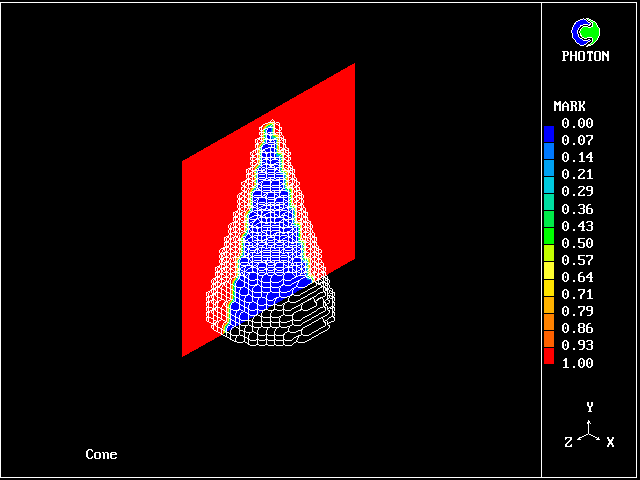Click the PHOTON logo icon

pyautogui.click(x=585, y=32)
